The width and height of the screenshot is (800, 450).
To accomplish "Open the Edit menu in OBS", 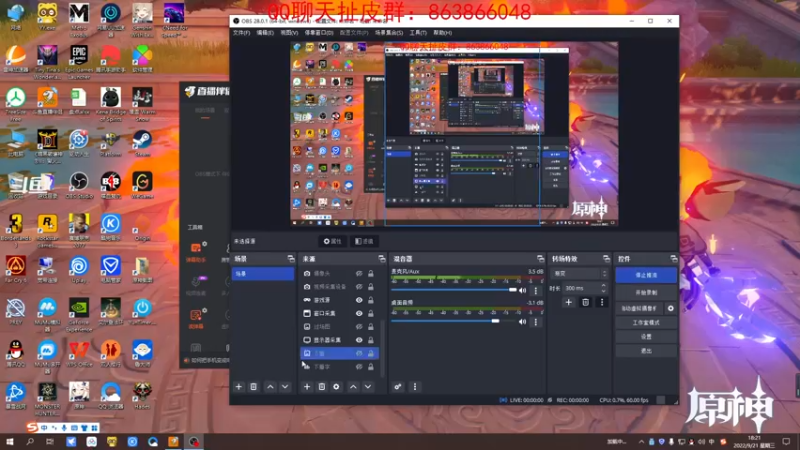I will (x=265, y=33).
